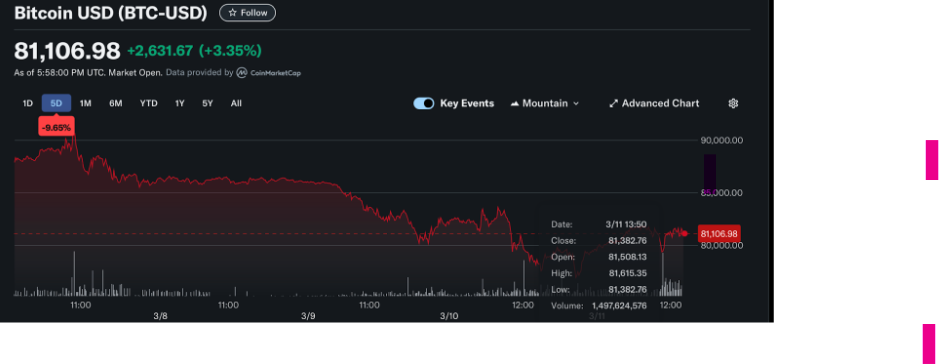This screenshot has width=939, height=364.
Task: Show the 5Y chart range
Action: pyautogui.click(x=207, y=103)
